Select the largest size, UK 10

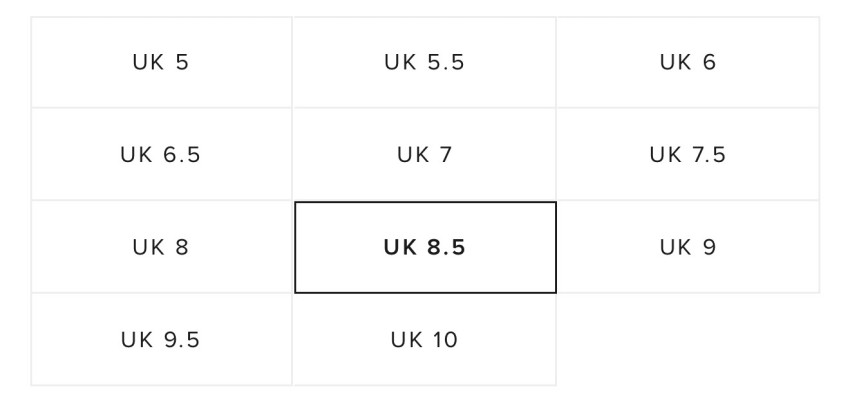(x=424, y=340)
